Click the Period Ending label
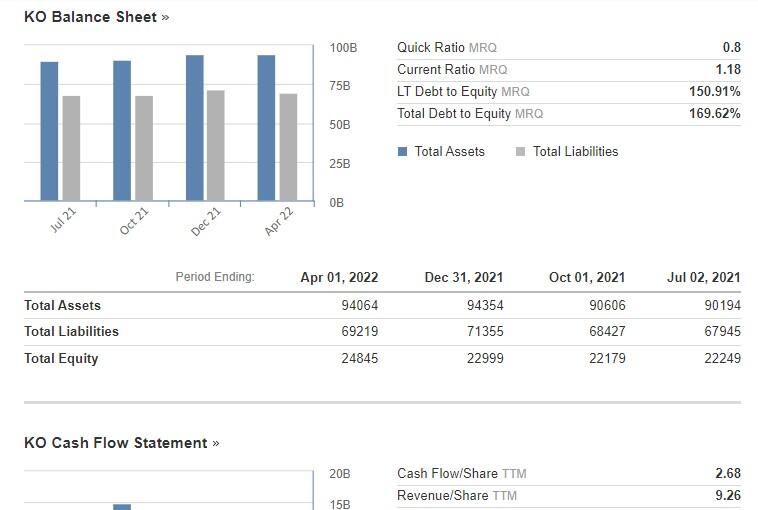Viewport: 758px width, 510px height. [215, 277]
